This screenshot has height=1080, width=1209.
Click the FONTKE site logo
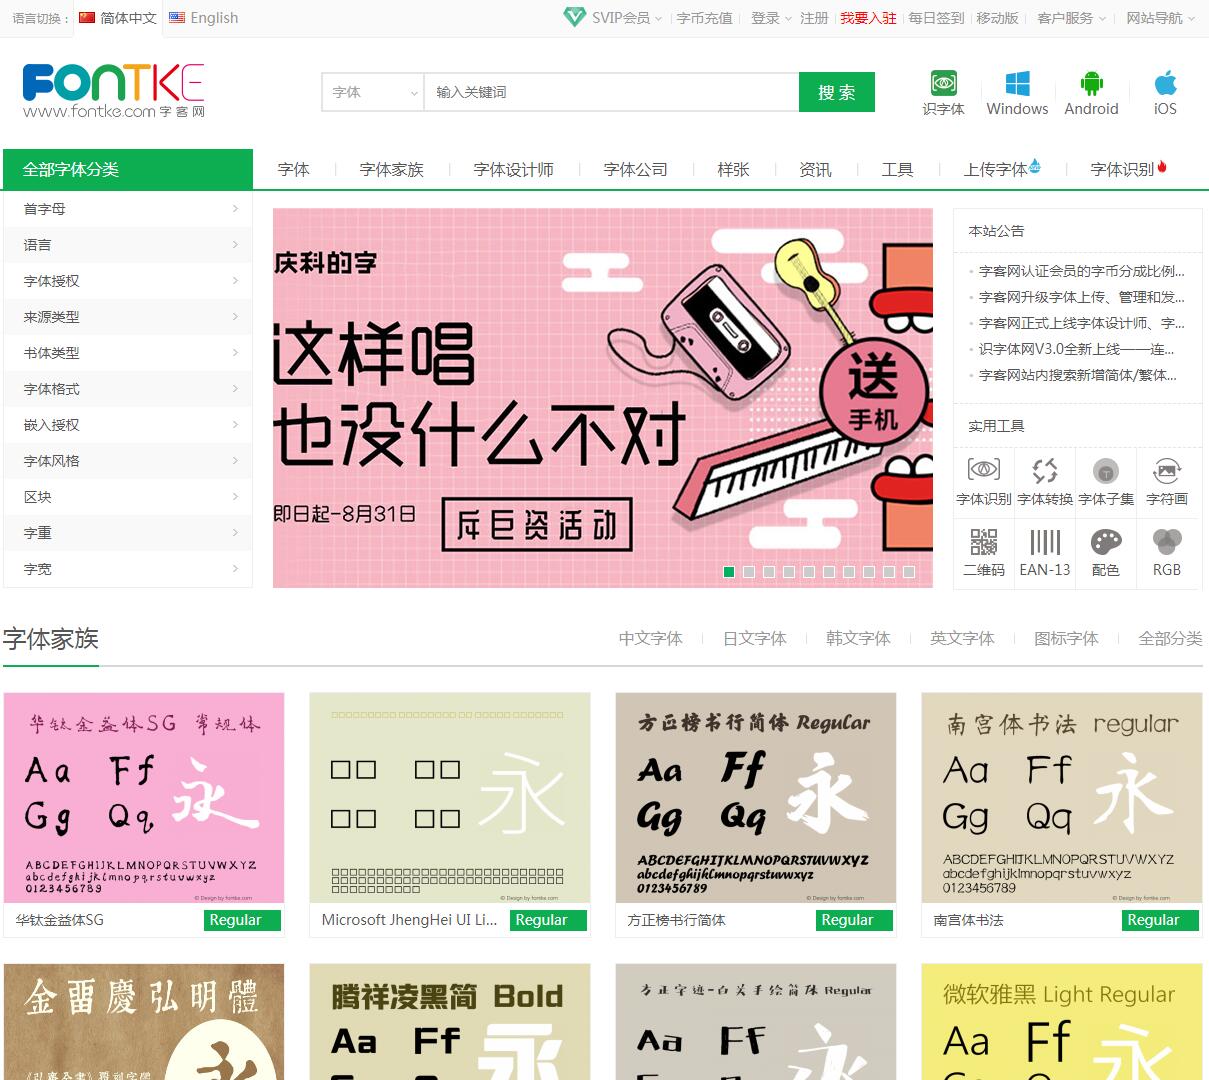pyautogui.click(x=113, y=91)
